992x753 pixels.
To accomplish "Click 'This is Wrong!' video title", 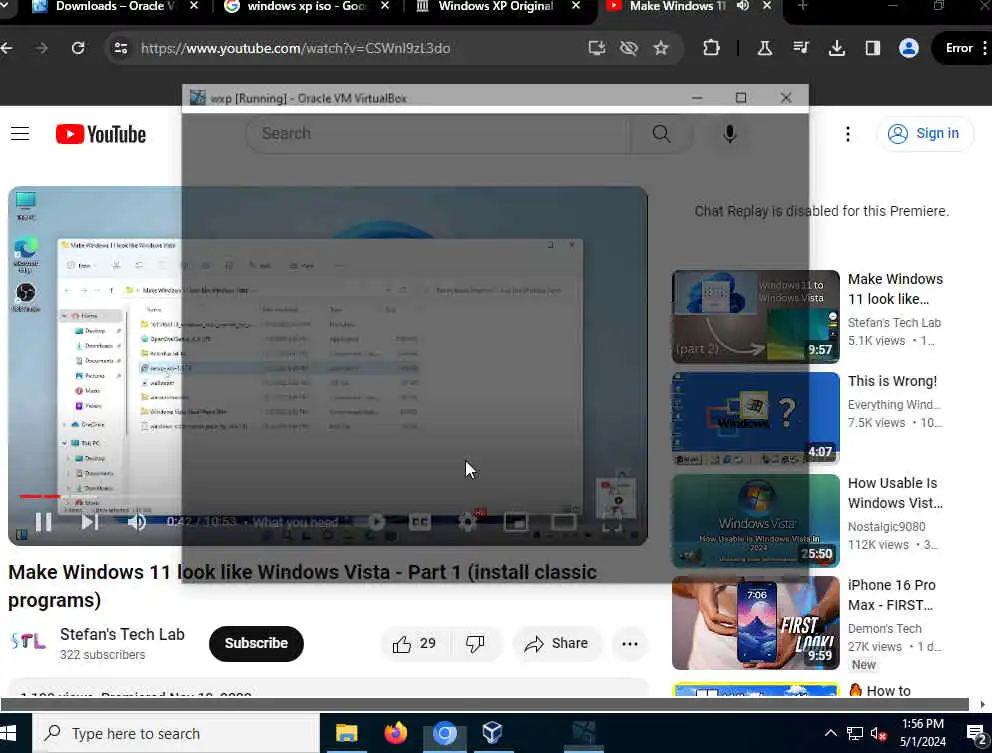I will click(892, 381).
